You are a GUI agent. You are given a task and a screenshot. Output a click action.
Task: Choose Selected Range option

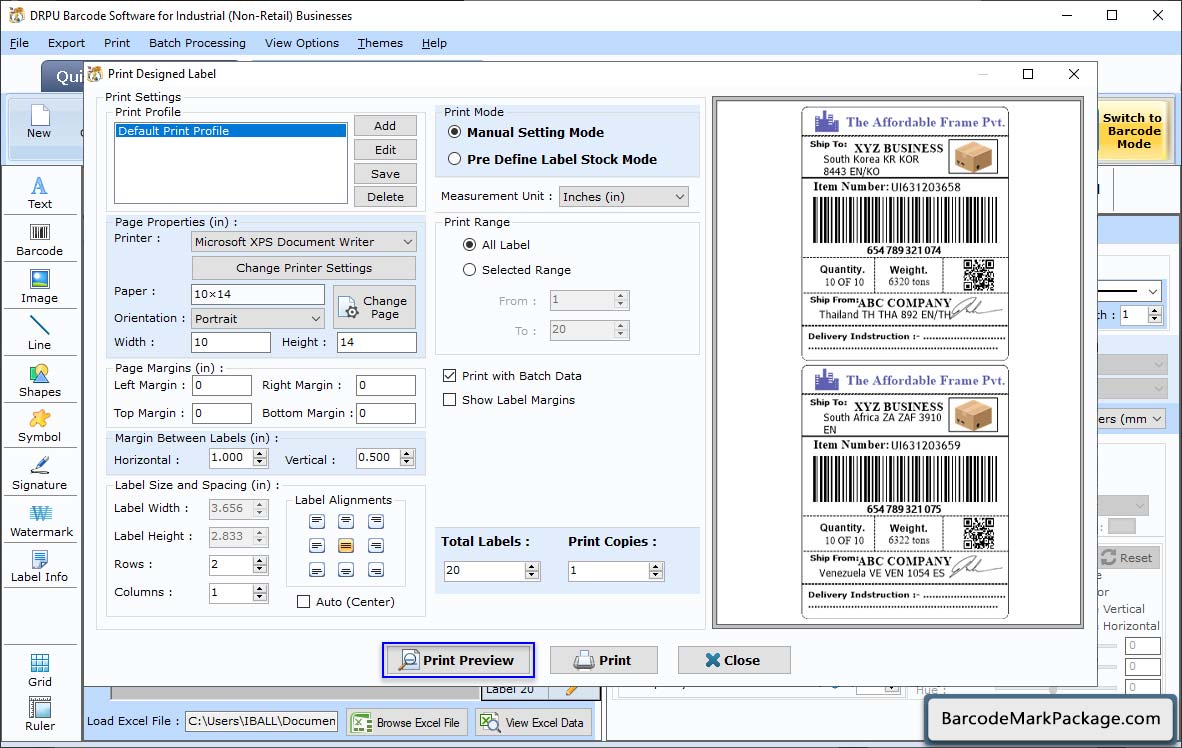[x=516, y=269]
